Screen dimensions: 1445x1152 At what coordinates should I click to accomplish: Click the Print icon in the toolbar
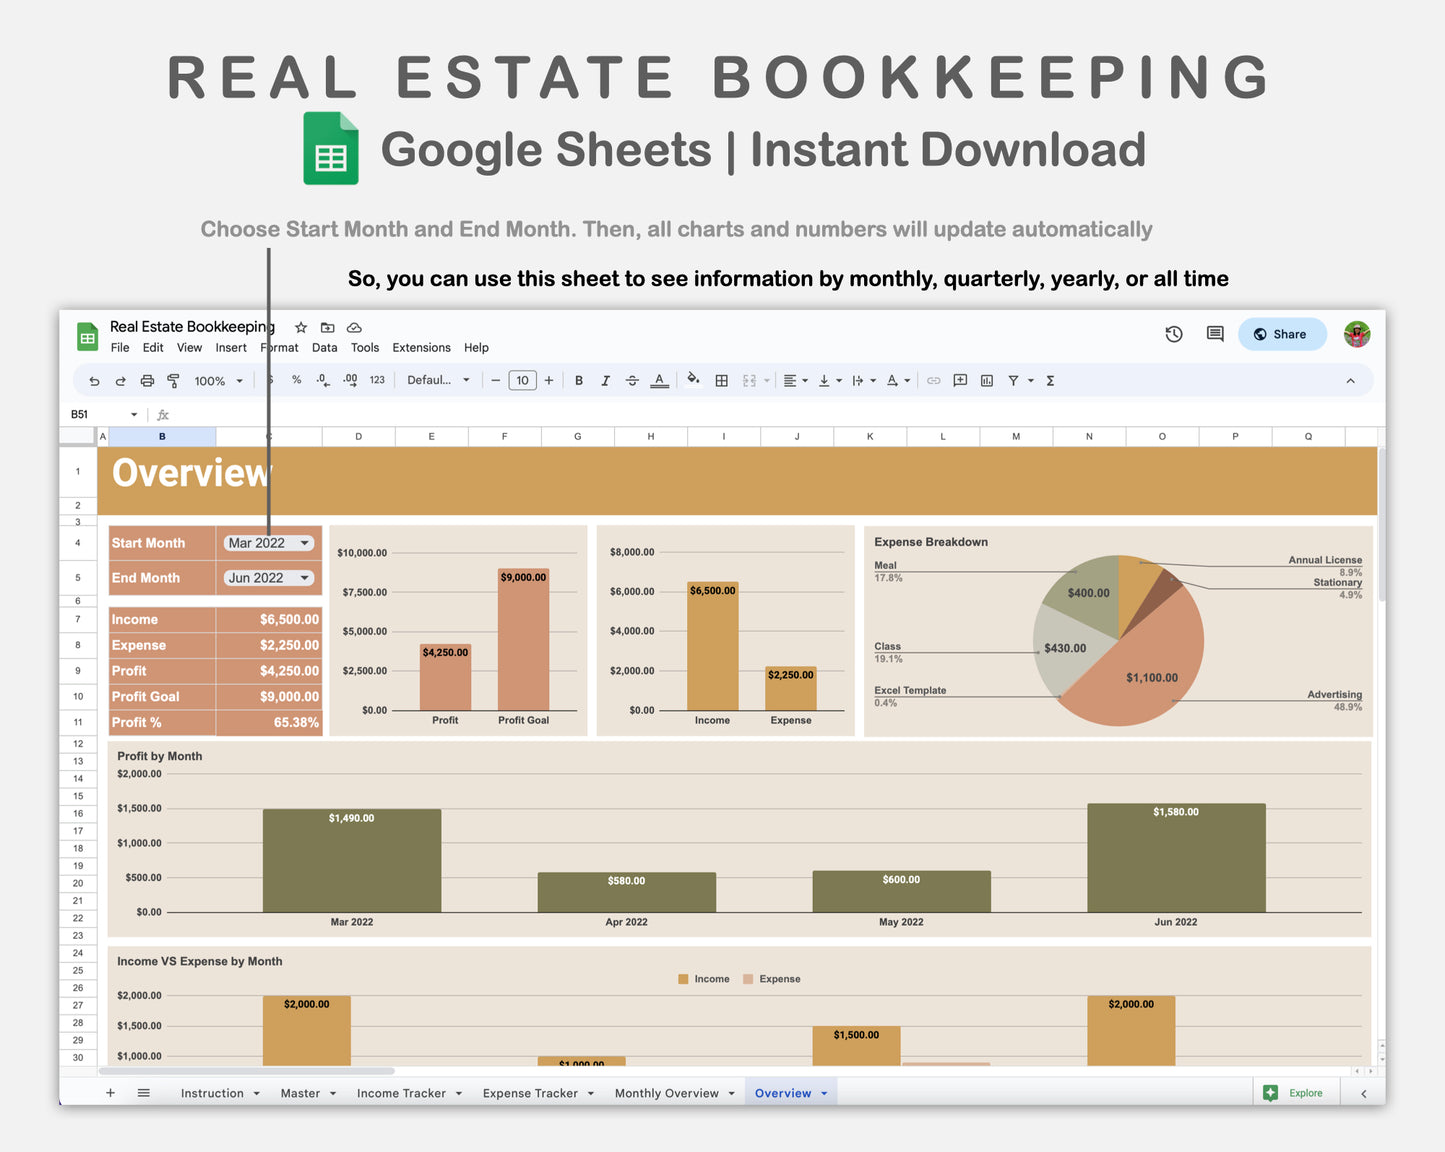pyautogui.click(x=147, y=380)
